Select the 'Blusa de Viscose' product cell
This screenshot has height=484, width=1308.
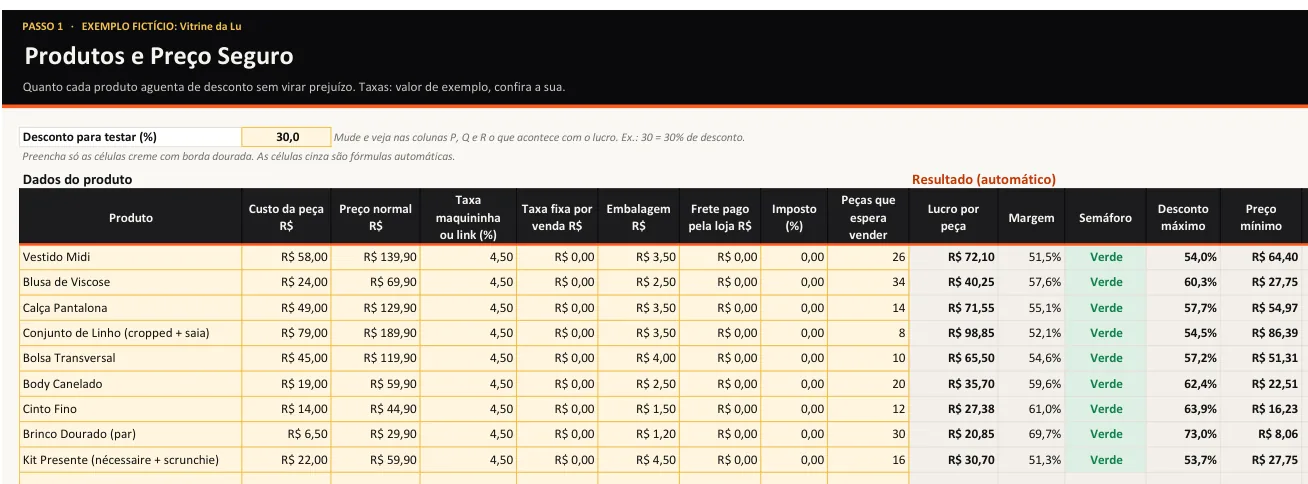[x=131, y=282]
